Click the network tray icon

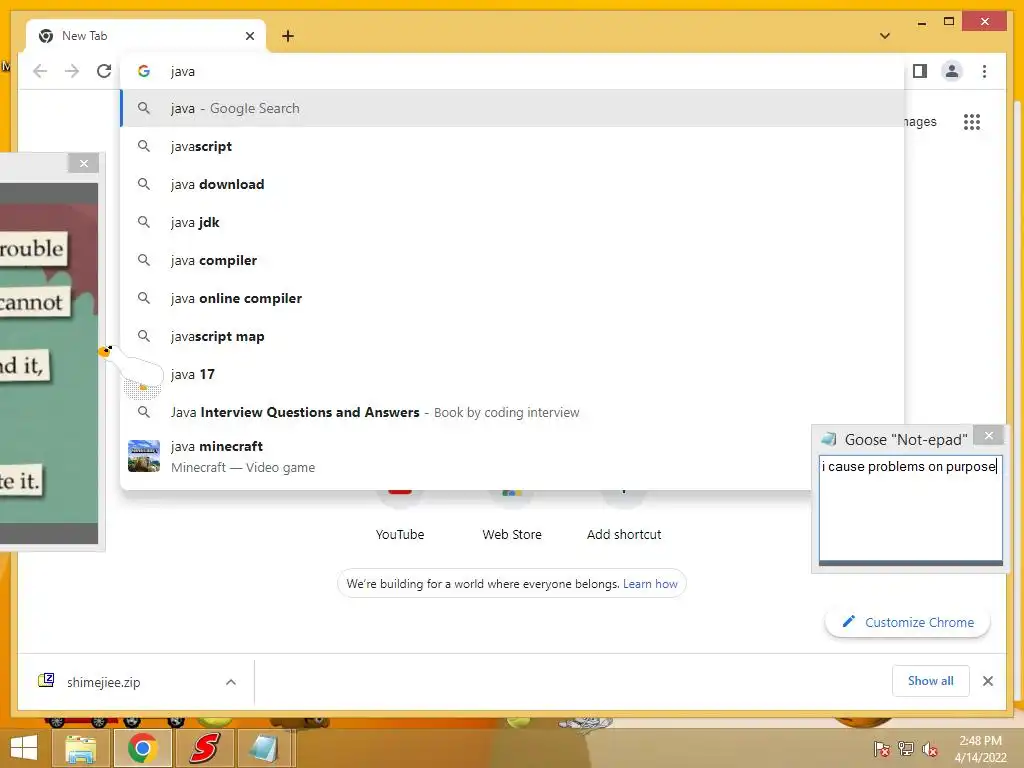905,749
